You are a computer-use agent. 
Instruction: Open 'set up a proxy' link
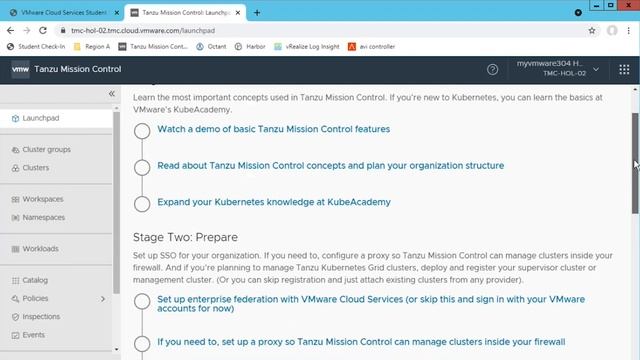(361, 342)
